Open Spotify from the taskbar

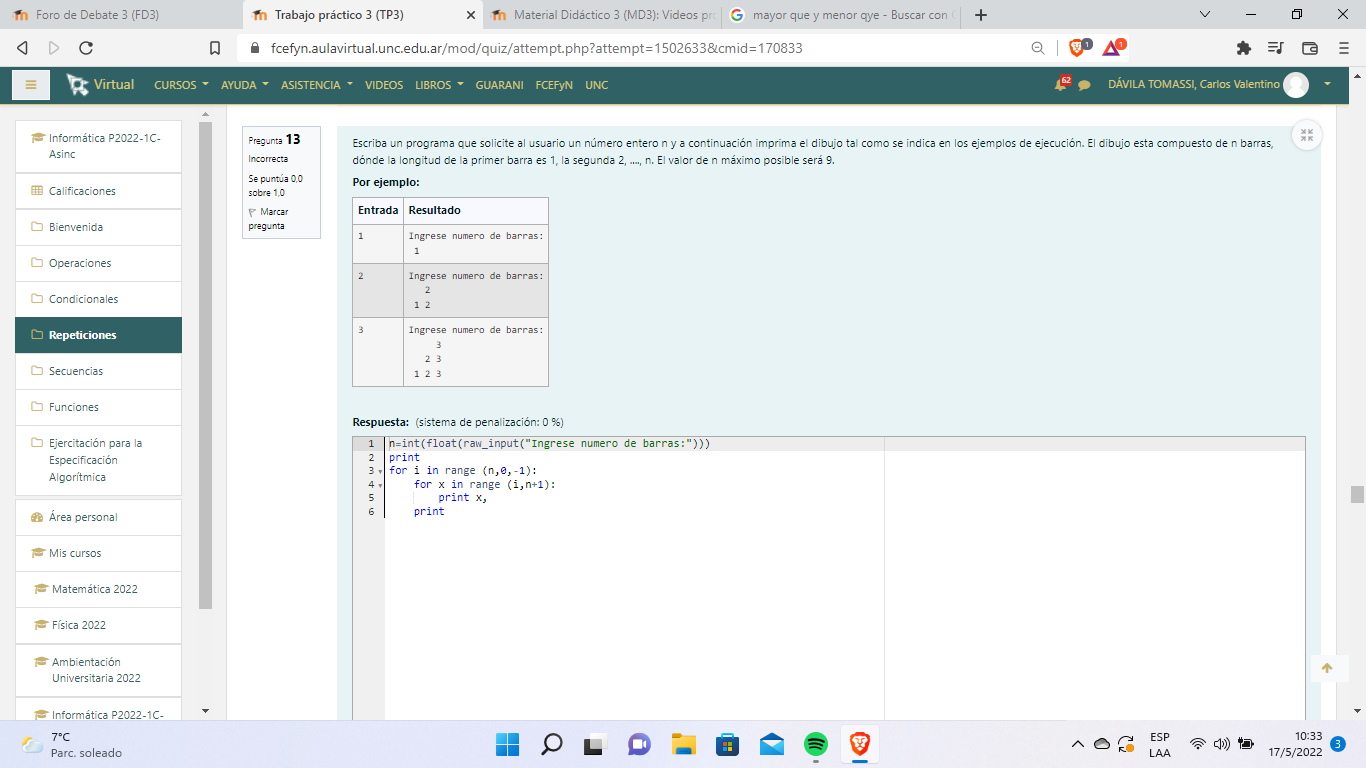[x=816, y=744]
